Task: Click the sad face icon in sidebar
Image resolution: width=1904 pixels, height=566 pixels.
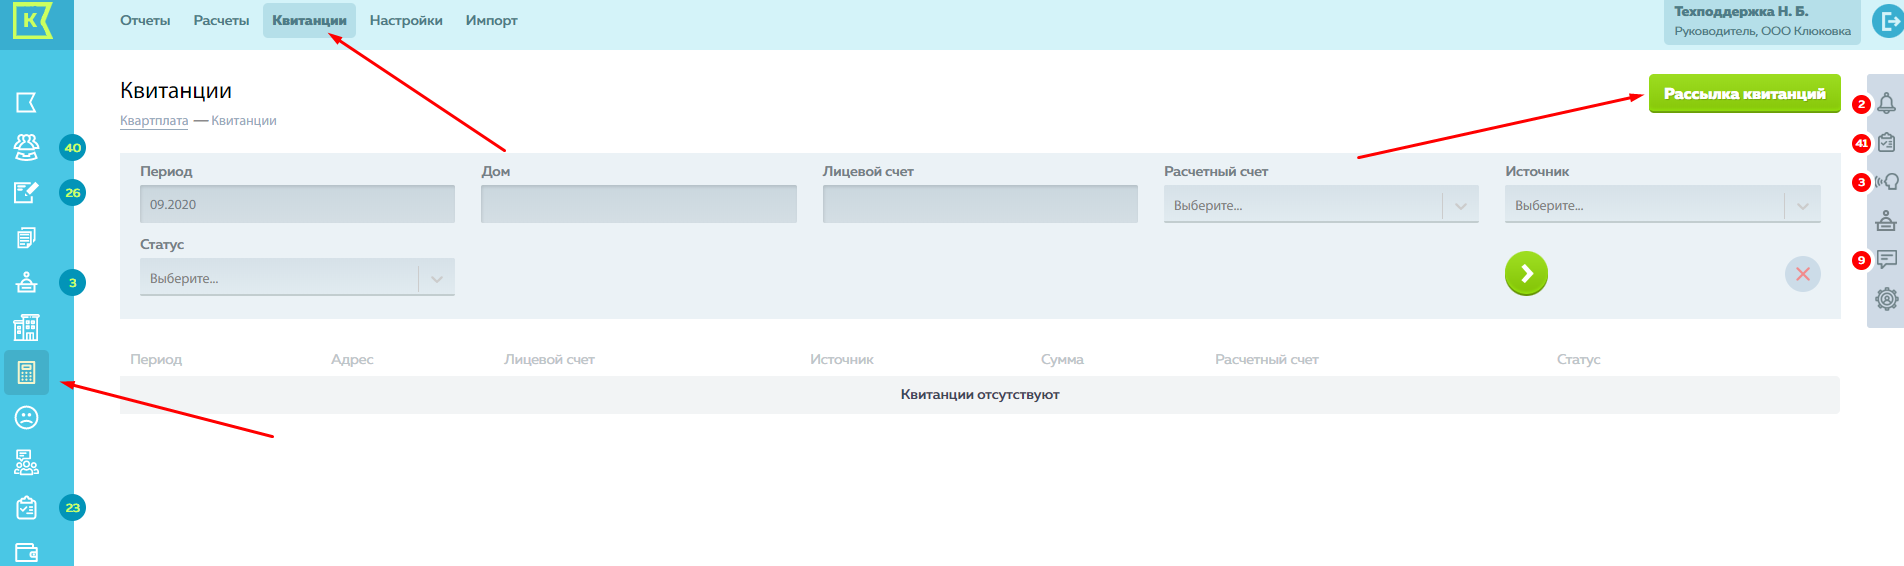Action: [27, 417]
